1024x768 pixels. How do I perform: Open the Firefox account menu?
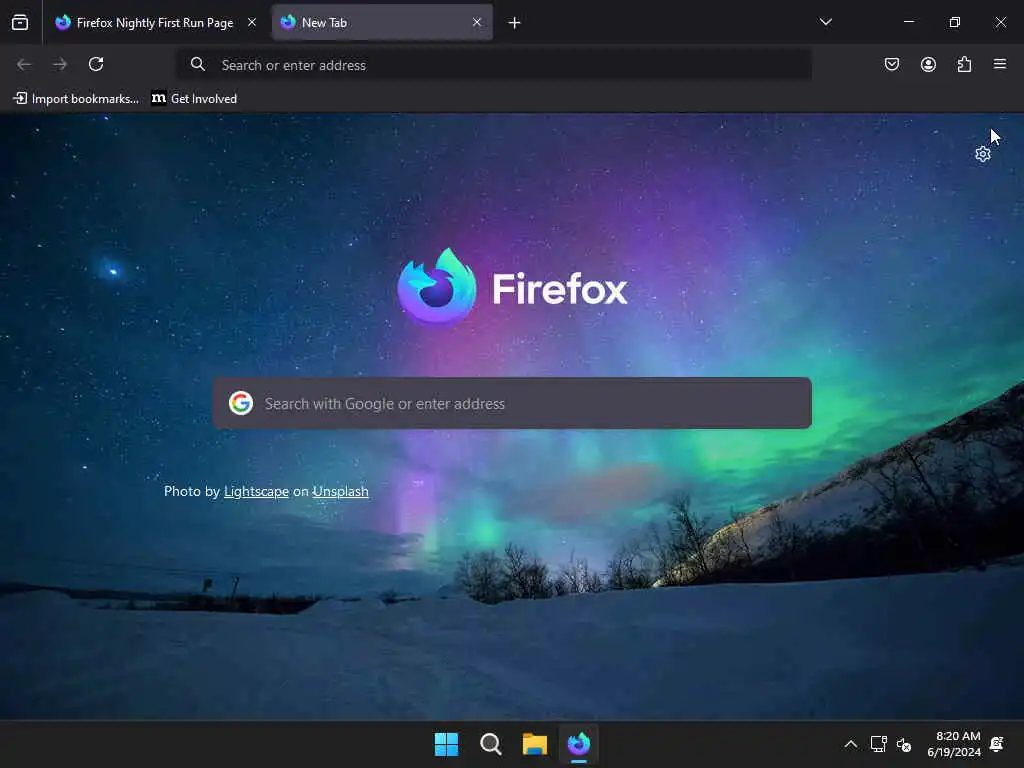(x=928, y=64)
